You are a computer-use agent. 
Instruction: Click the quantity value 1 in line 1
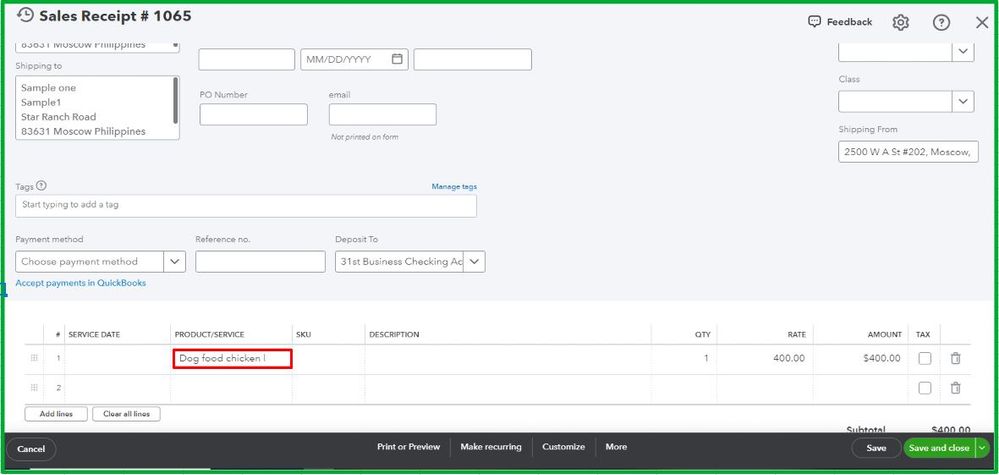(x=706, y=358)
